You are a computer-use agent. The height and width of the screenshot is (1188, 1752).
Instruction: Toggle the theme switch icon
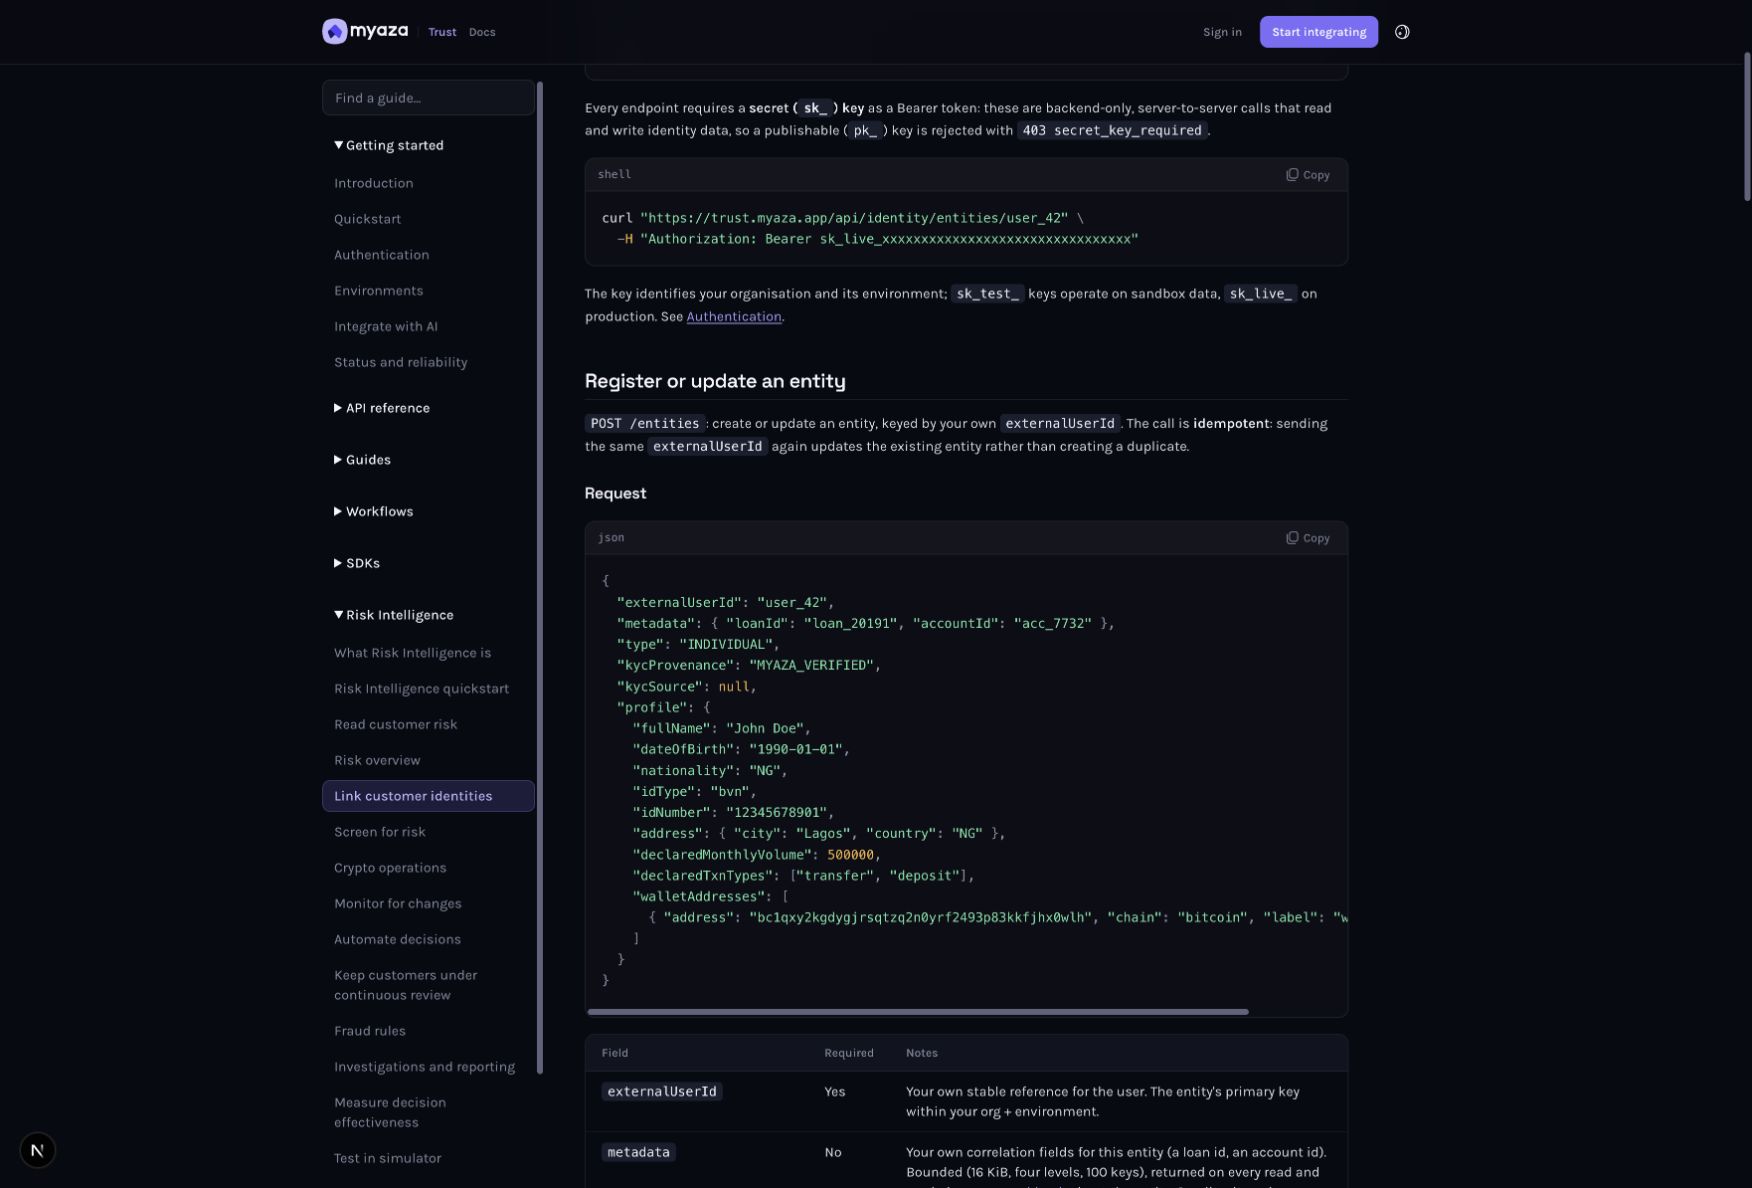(1402, 32)
